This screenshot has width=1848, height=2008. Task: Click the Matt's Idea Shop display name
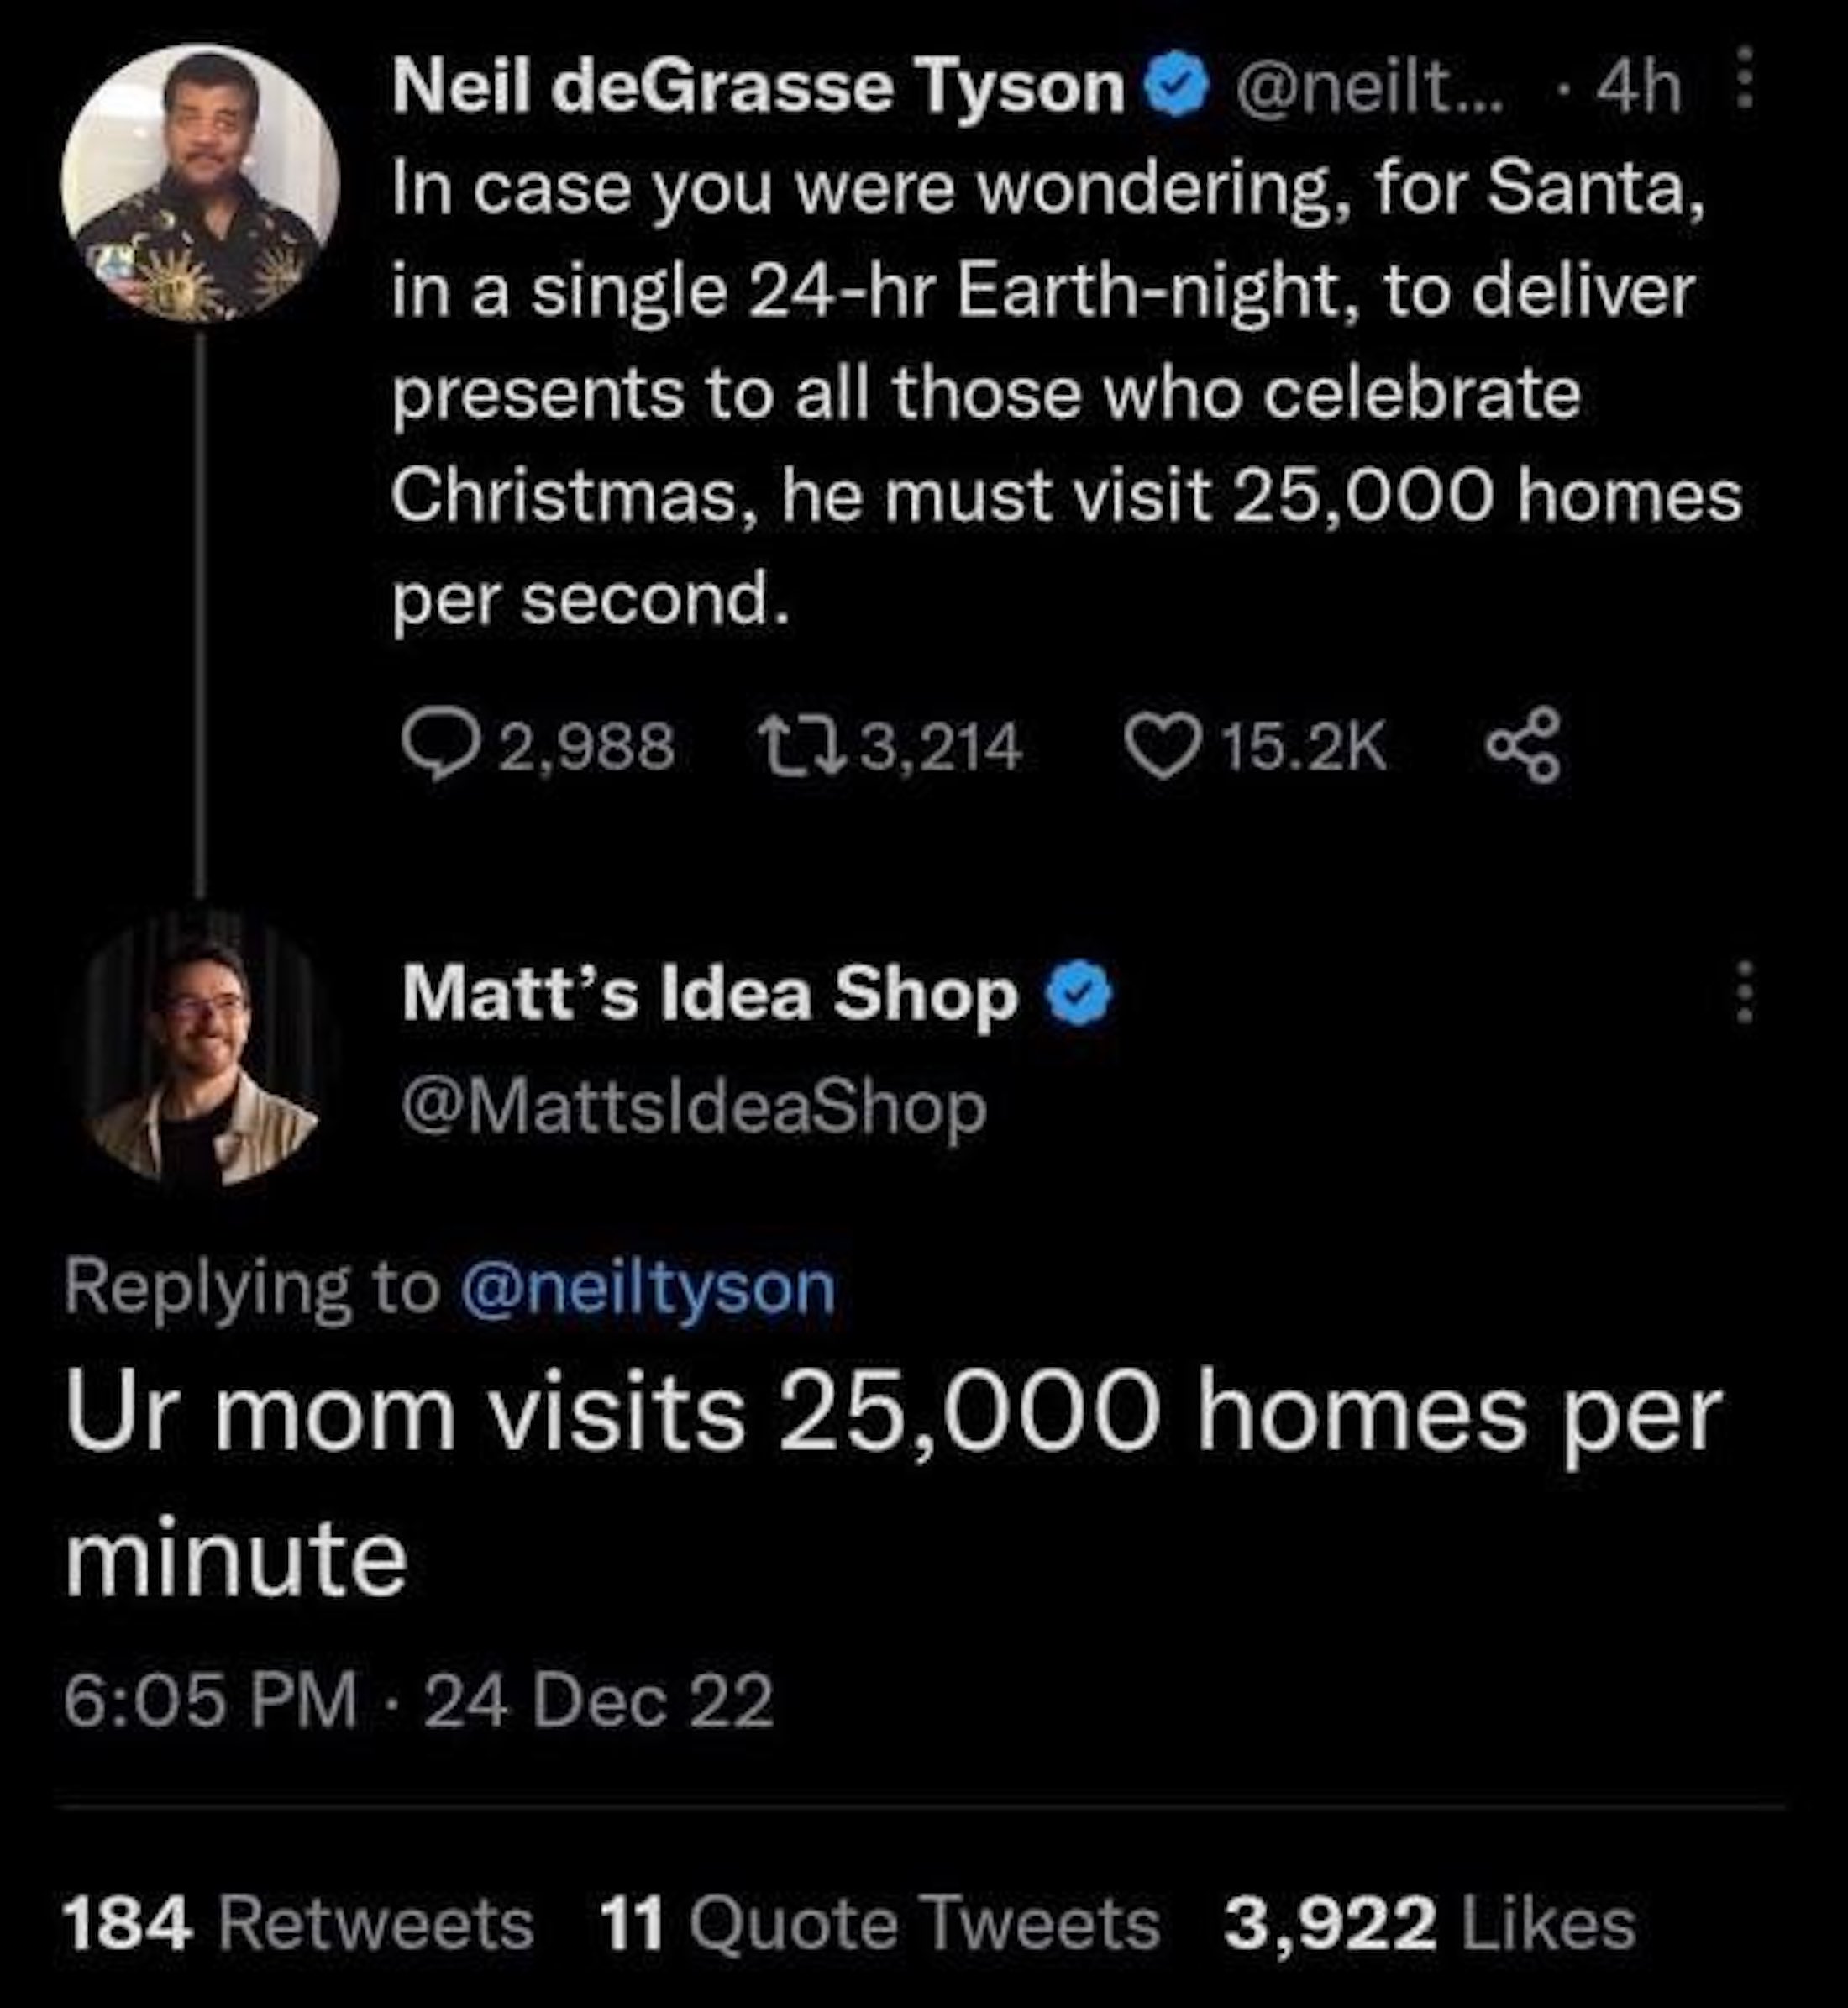click(709, 994)
